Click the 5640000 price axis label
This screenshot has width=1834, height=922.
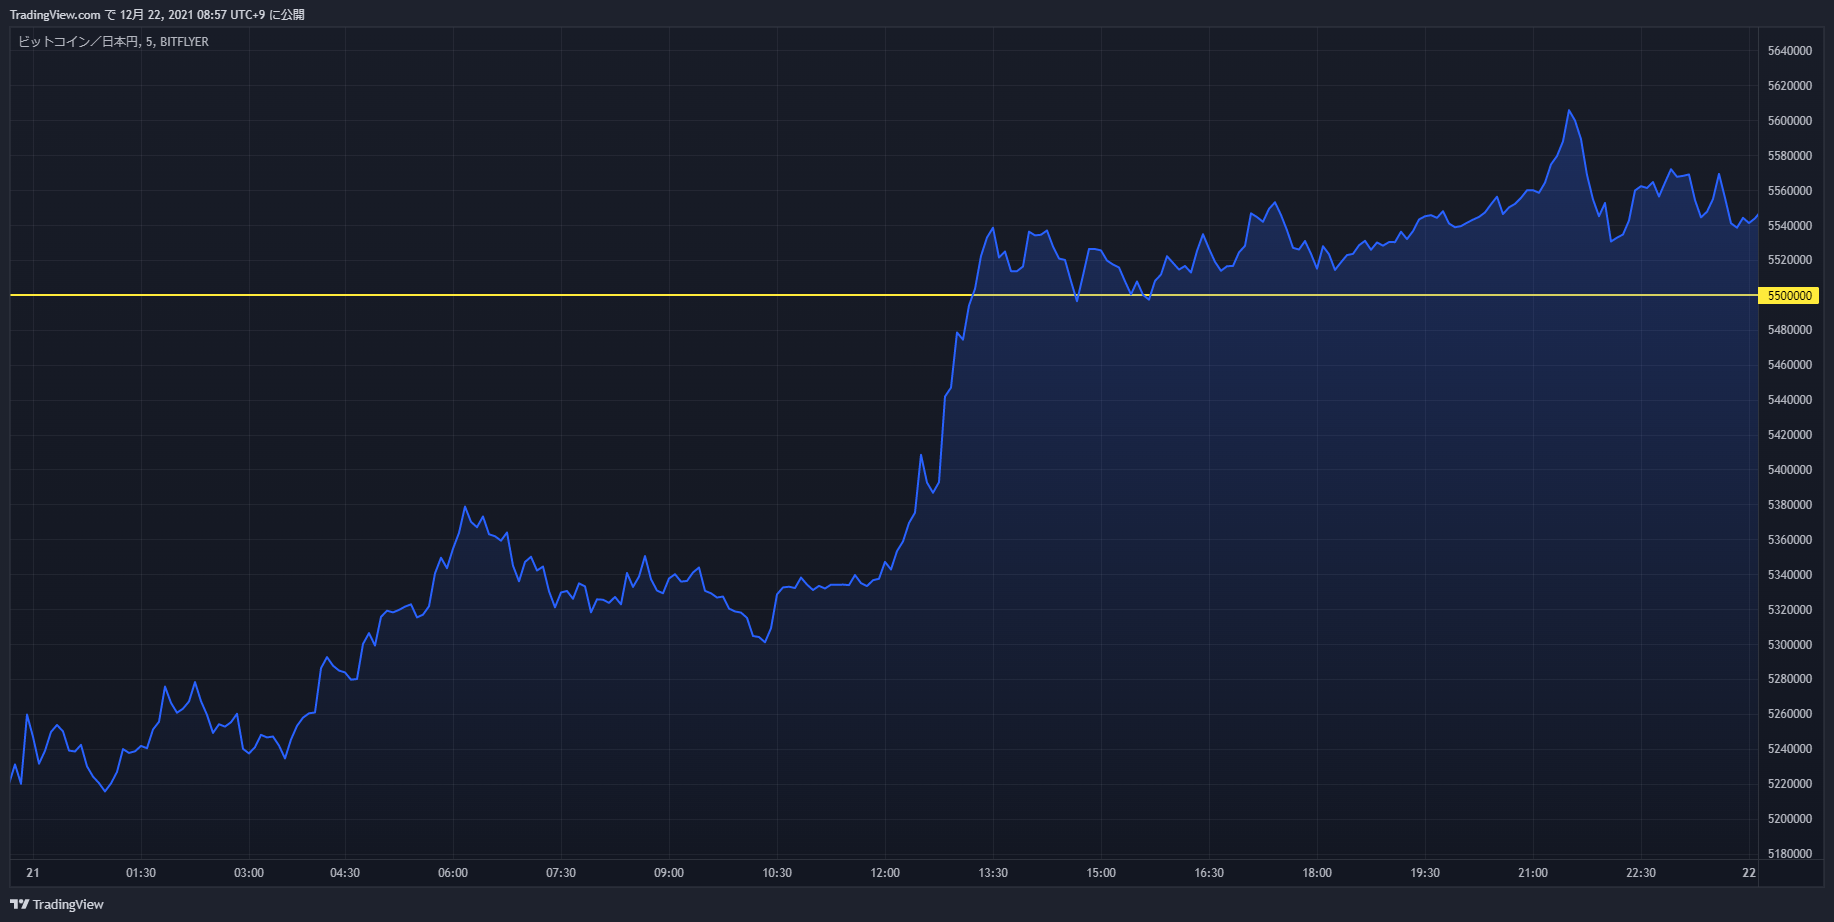1790,51
